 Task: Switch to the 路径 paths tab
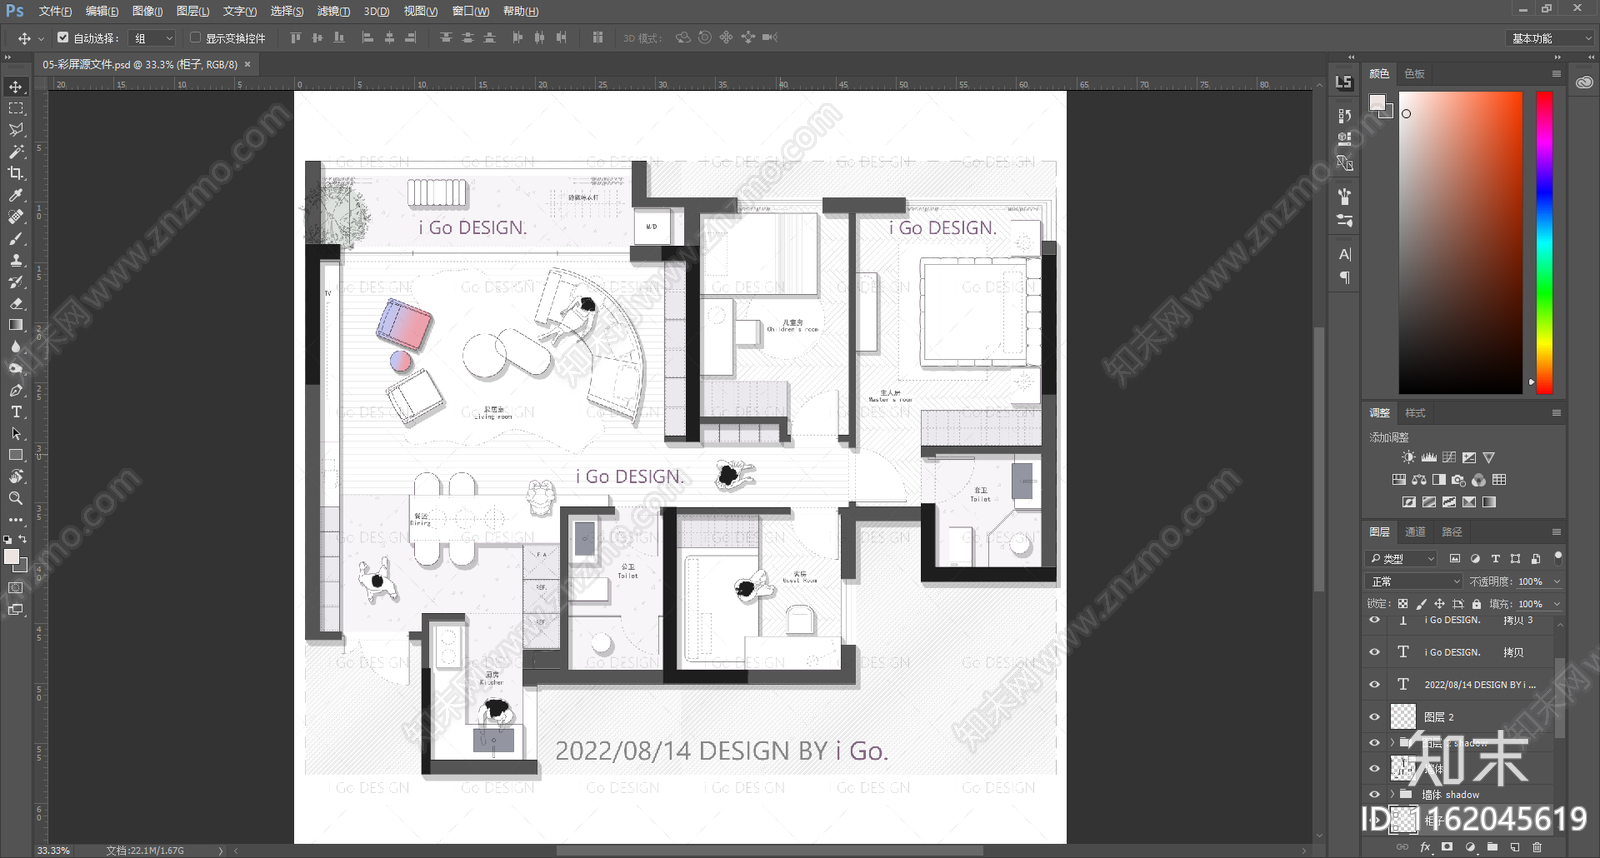point(1452,532)
